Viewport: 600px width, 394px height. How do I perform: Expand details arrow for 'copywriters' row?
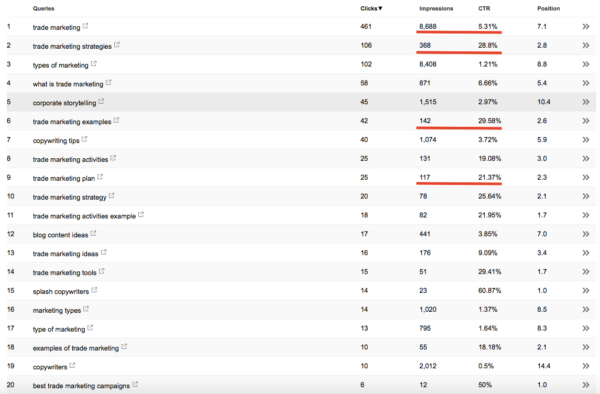tap(586, 366)
